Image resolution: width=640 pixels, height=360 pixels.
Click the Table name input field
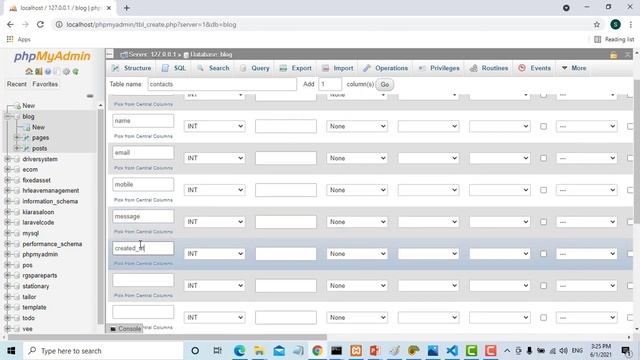(222, 84)
